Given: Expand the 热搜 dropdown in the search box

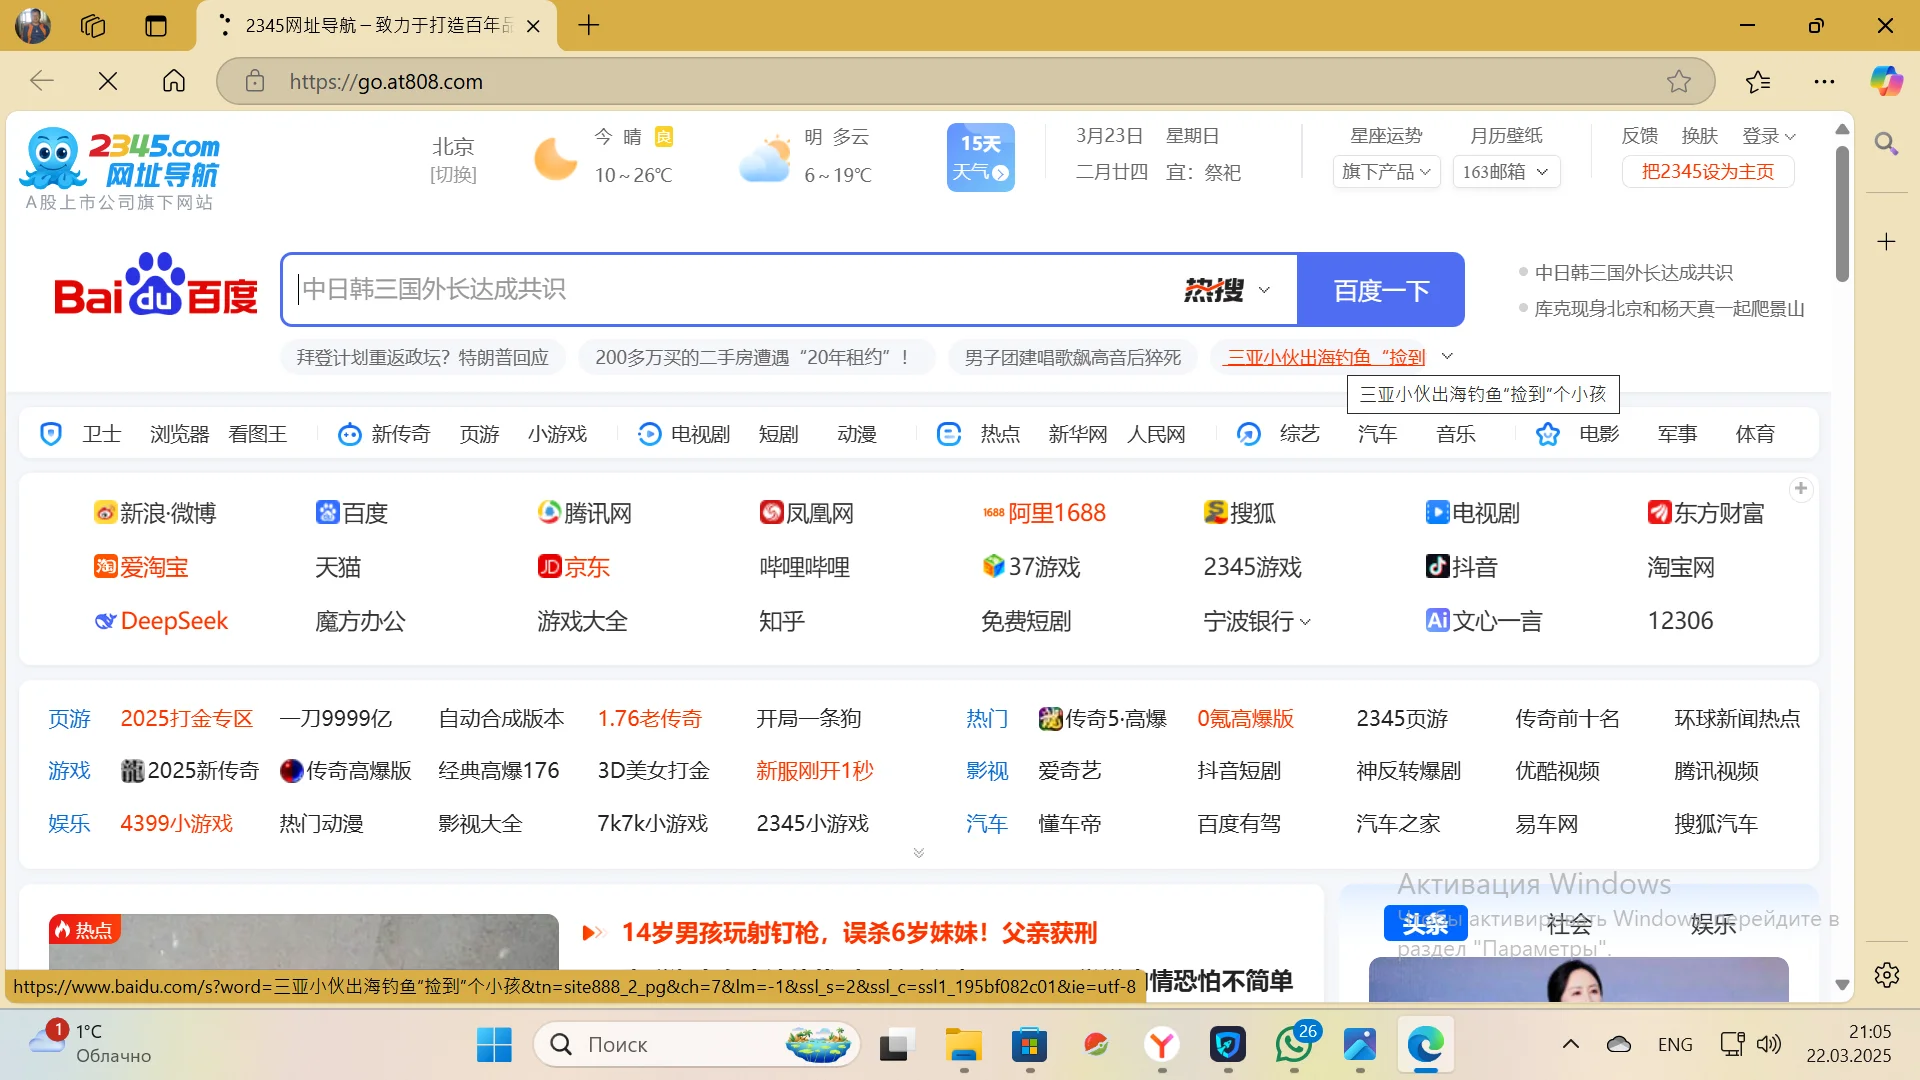Looking at the screenshot, I should pos(1228,290).
